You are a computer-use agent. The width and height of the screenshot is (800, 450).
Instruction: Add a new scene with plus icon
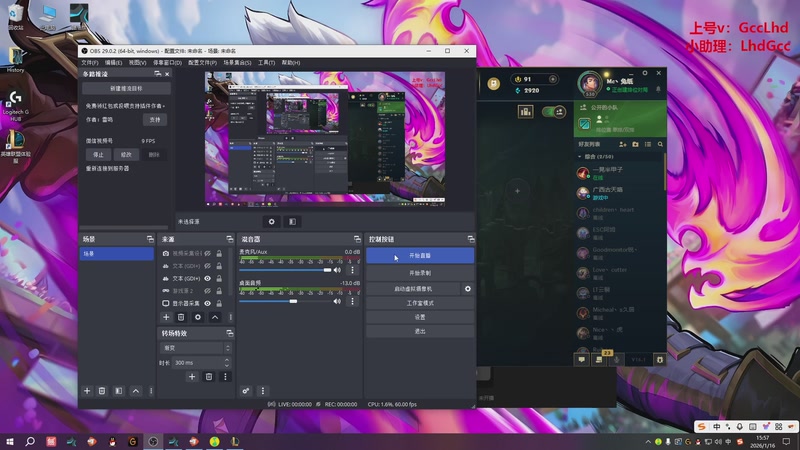(x=87, y=391)
